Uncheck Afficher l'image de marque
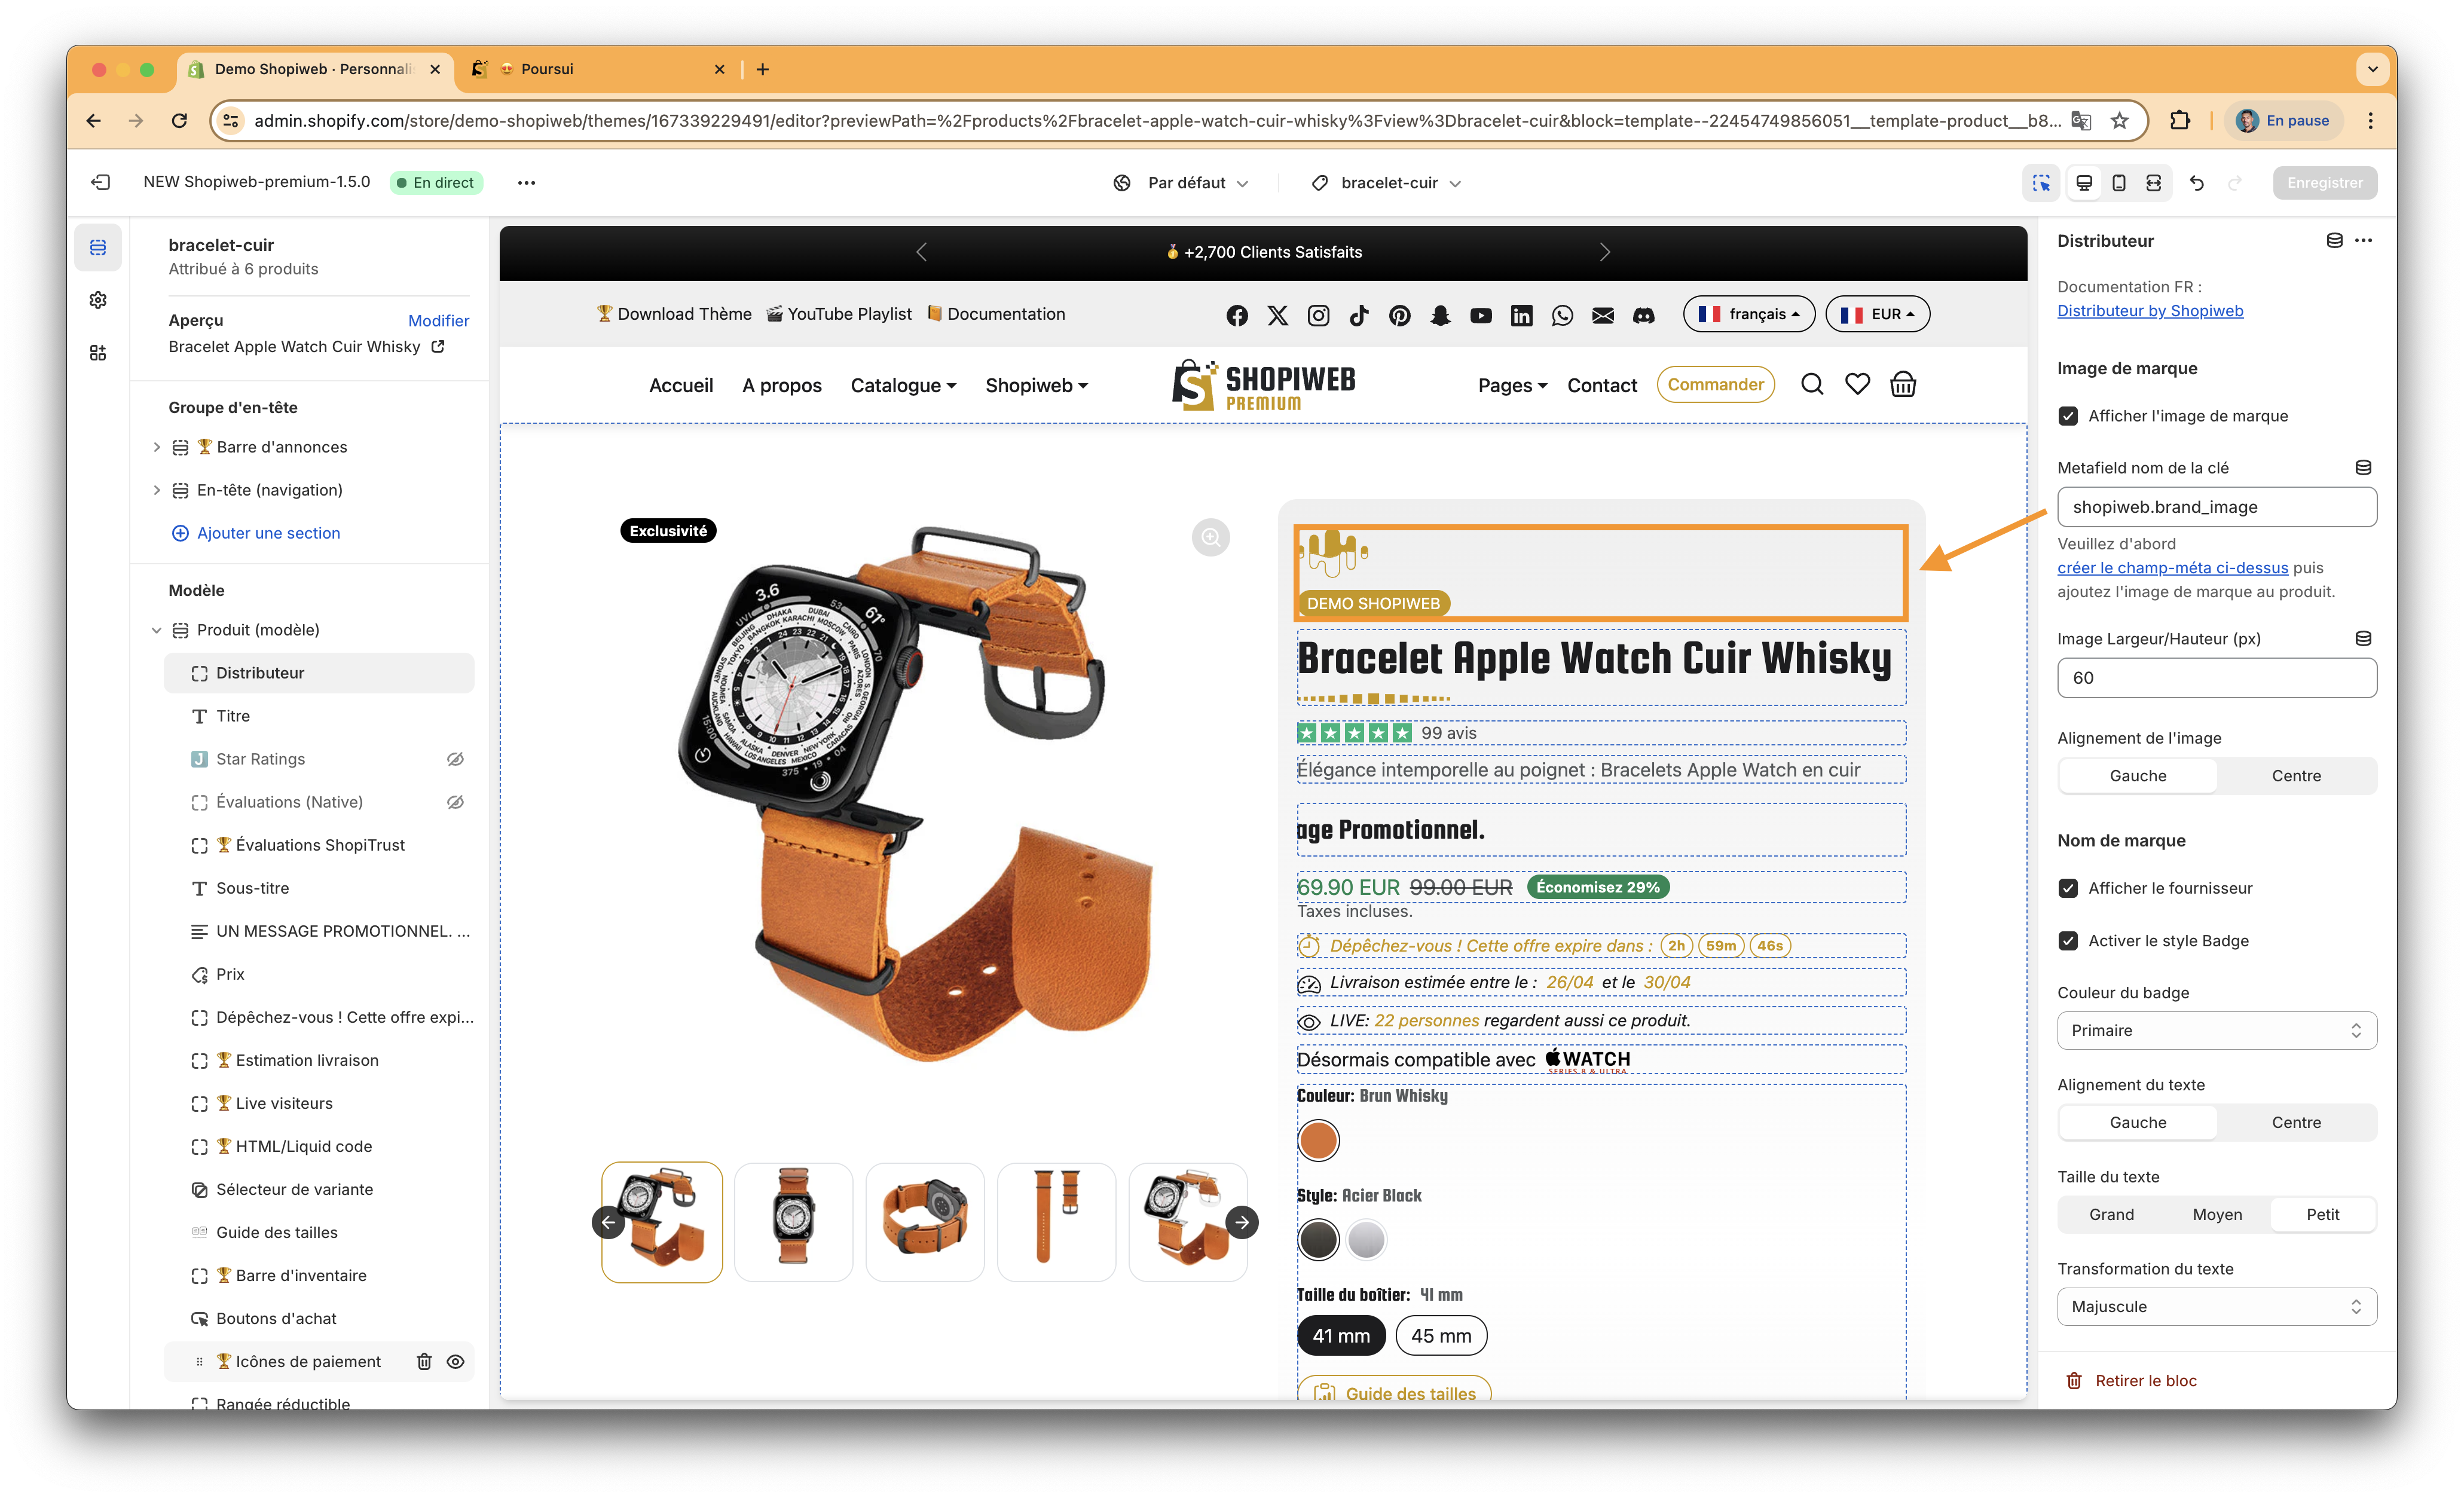The image size is (2464, 1498). (x=2068, y=416)
